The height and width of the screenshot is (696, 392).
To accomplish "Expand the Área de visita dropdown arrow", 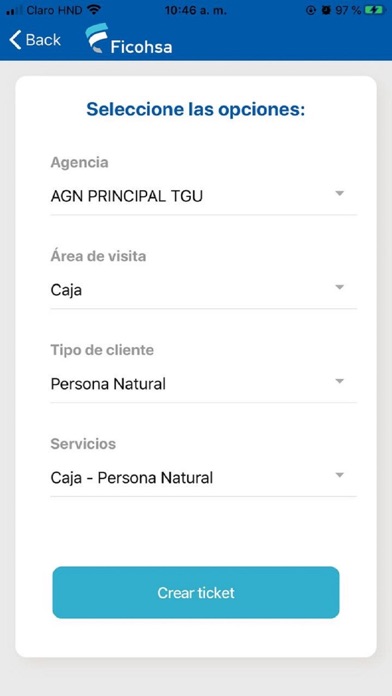I will [340, 287].
